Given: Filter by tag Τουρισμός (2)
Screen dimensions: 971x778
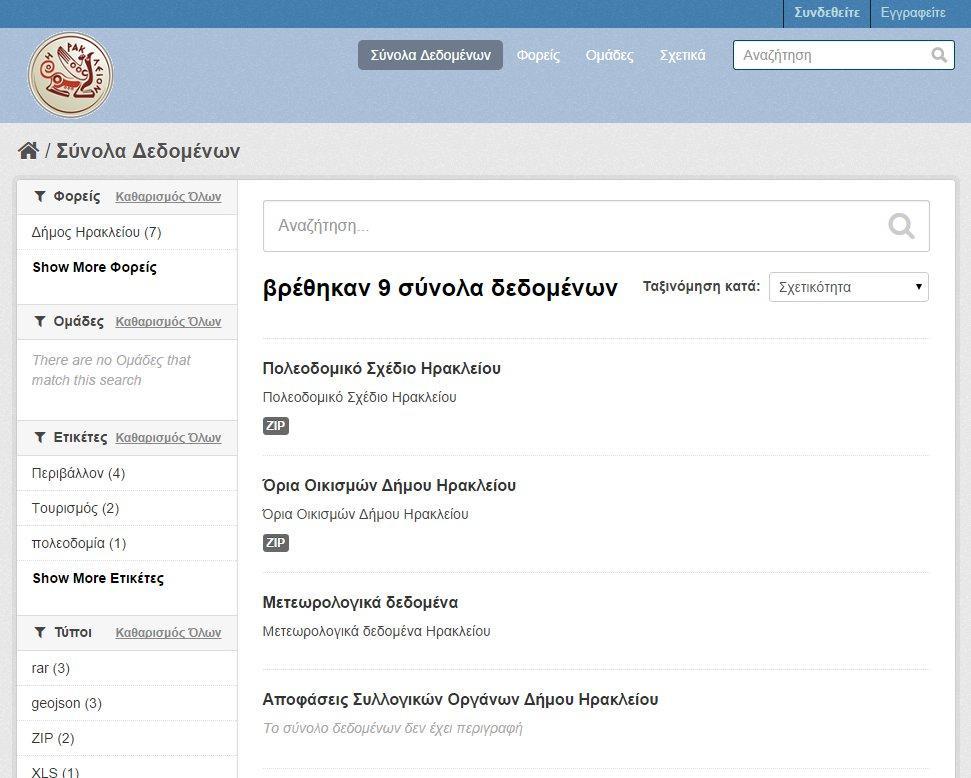Looking at the screenshot, I should pyautogui.click(x=127, y=509).
